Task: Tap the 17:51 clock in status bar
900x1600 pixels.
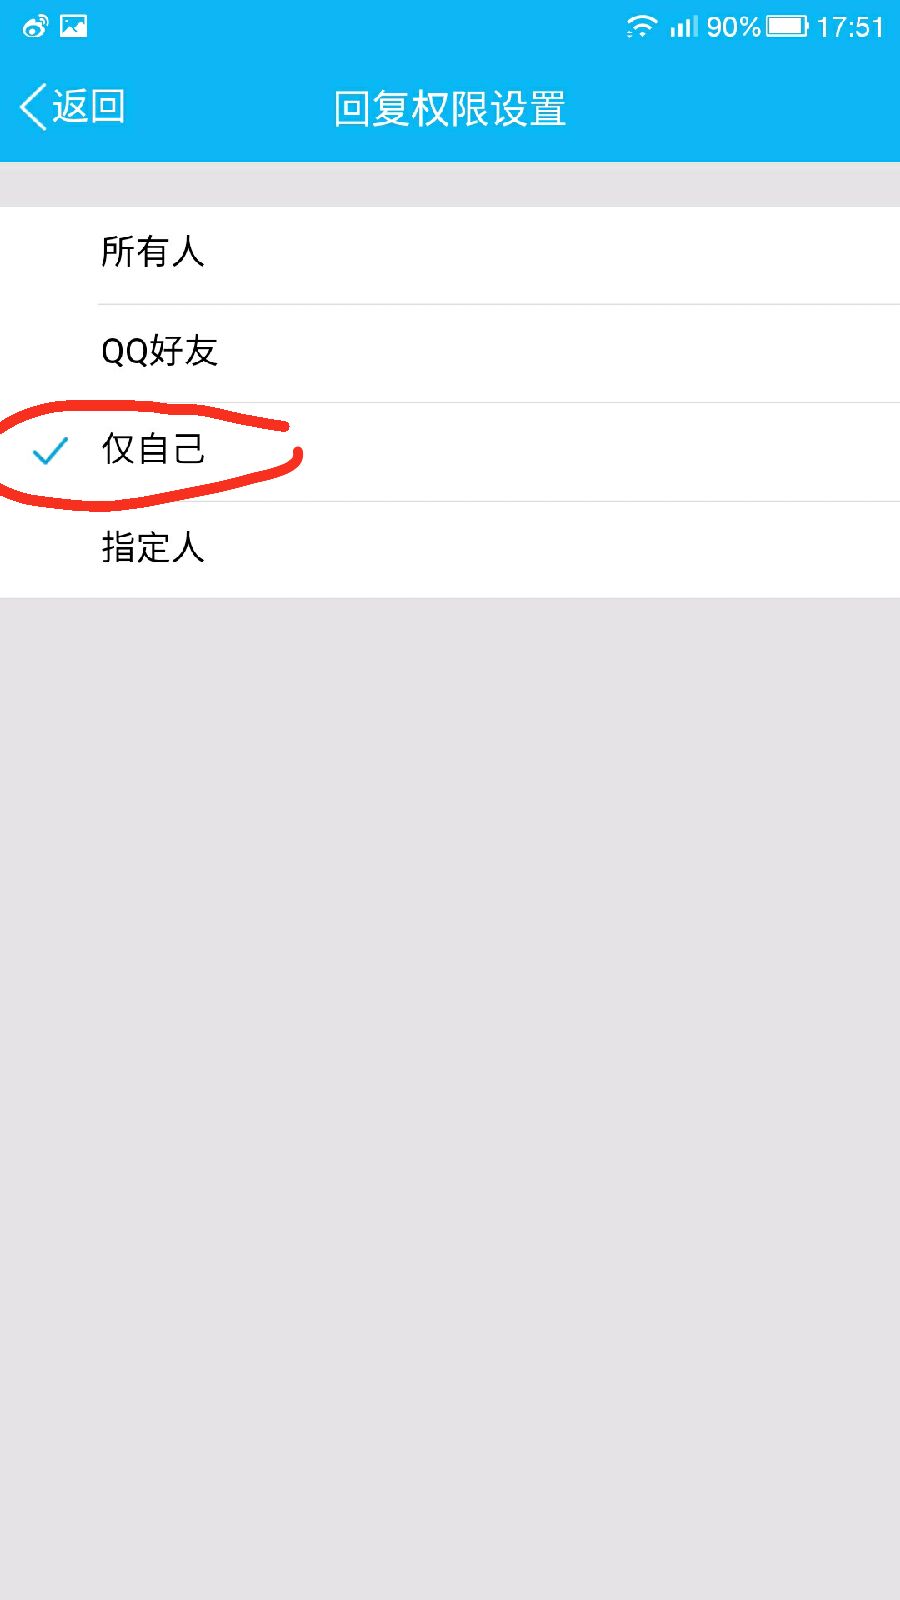Action: pyautogui.click(x=850, y=27)
